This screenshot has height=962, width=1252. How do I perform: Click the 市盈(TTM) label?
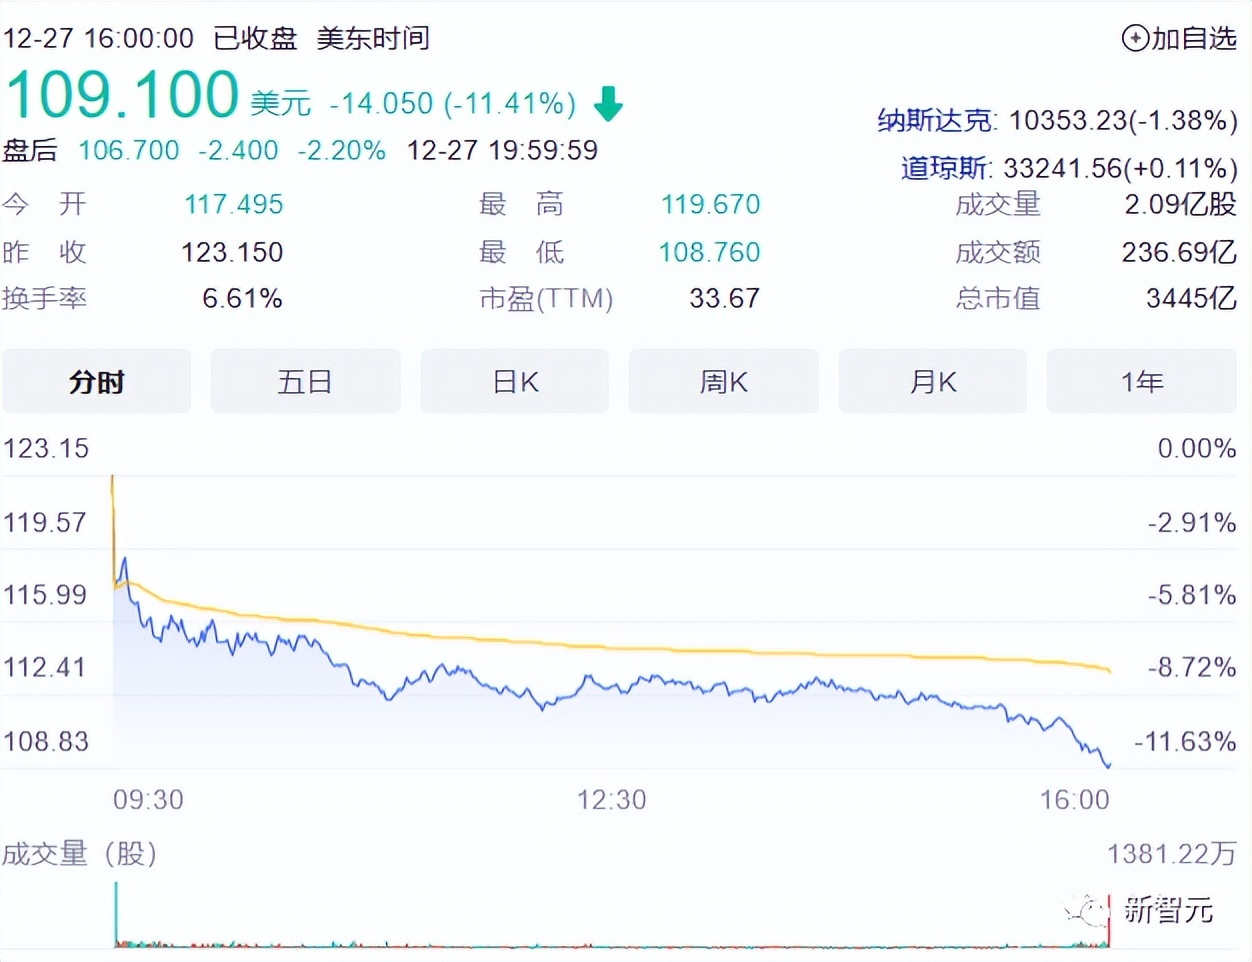[x=546, y=298]
